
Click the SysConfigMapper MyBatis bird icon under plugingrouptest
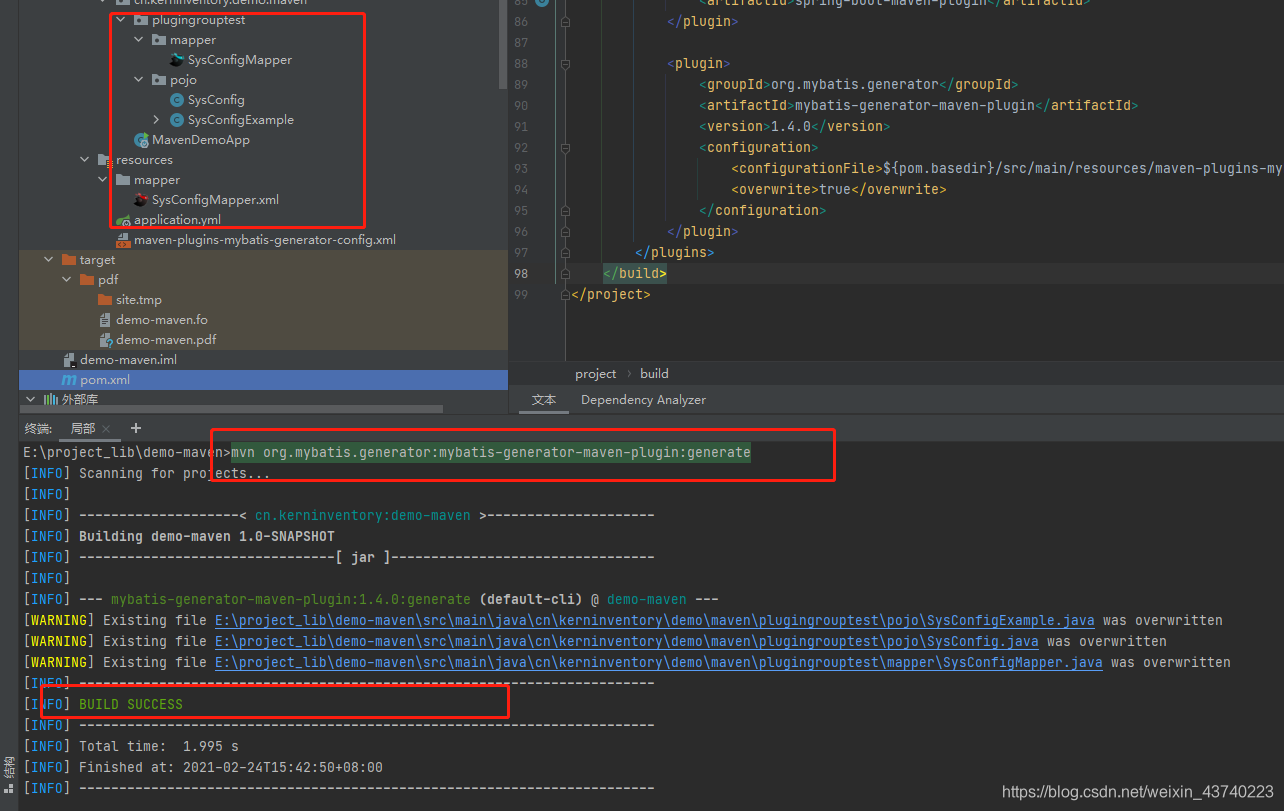[x=177, y=60]
